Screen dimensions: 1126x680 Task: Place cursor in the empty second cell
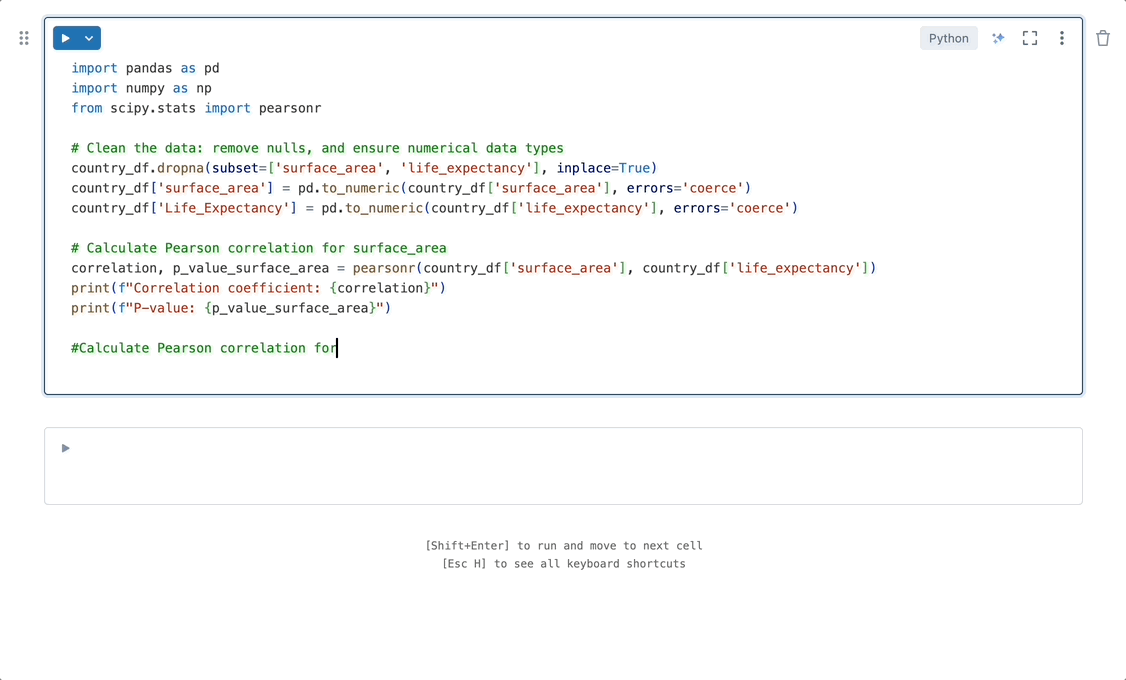point(400,465)
